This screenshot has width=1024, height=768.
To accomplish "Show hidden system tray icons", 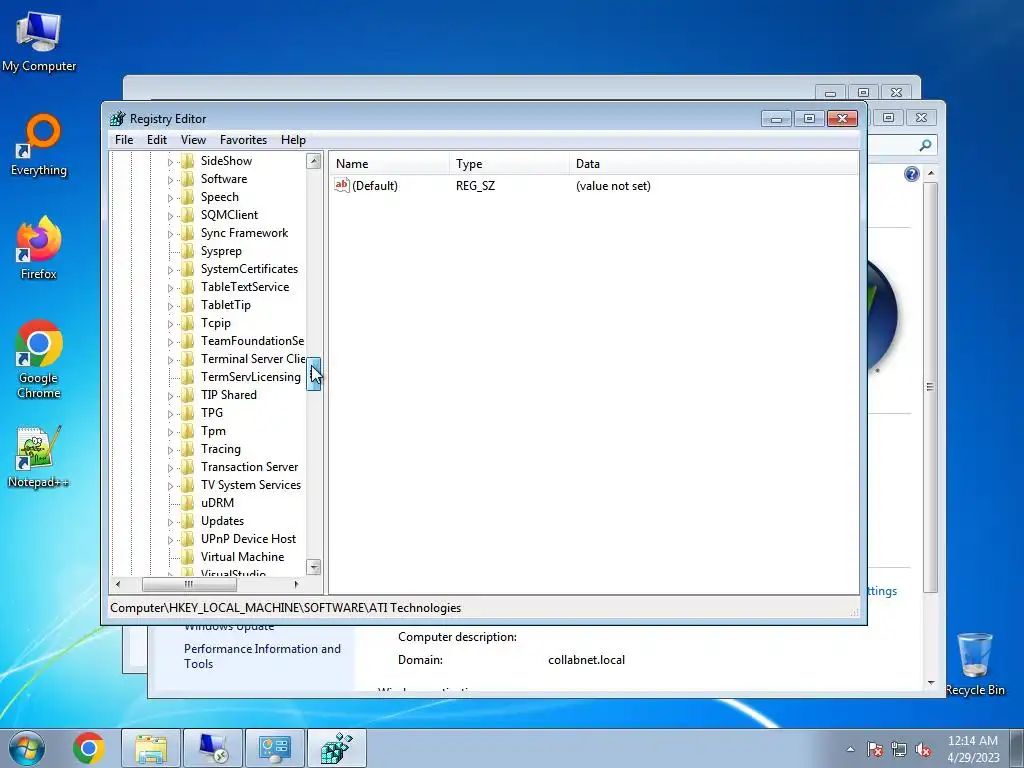I will point(850,749).
